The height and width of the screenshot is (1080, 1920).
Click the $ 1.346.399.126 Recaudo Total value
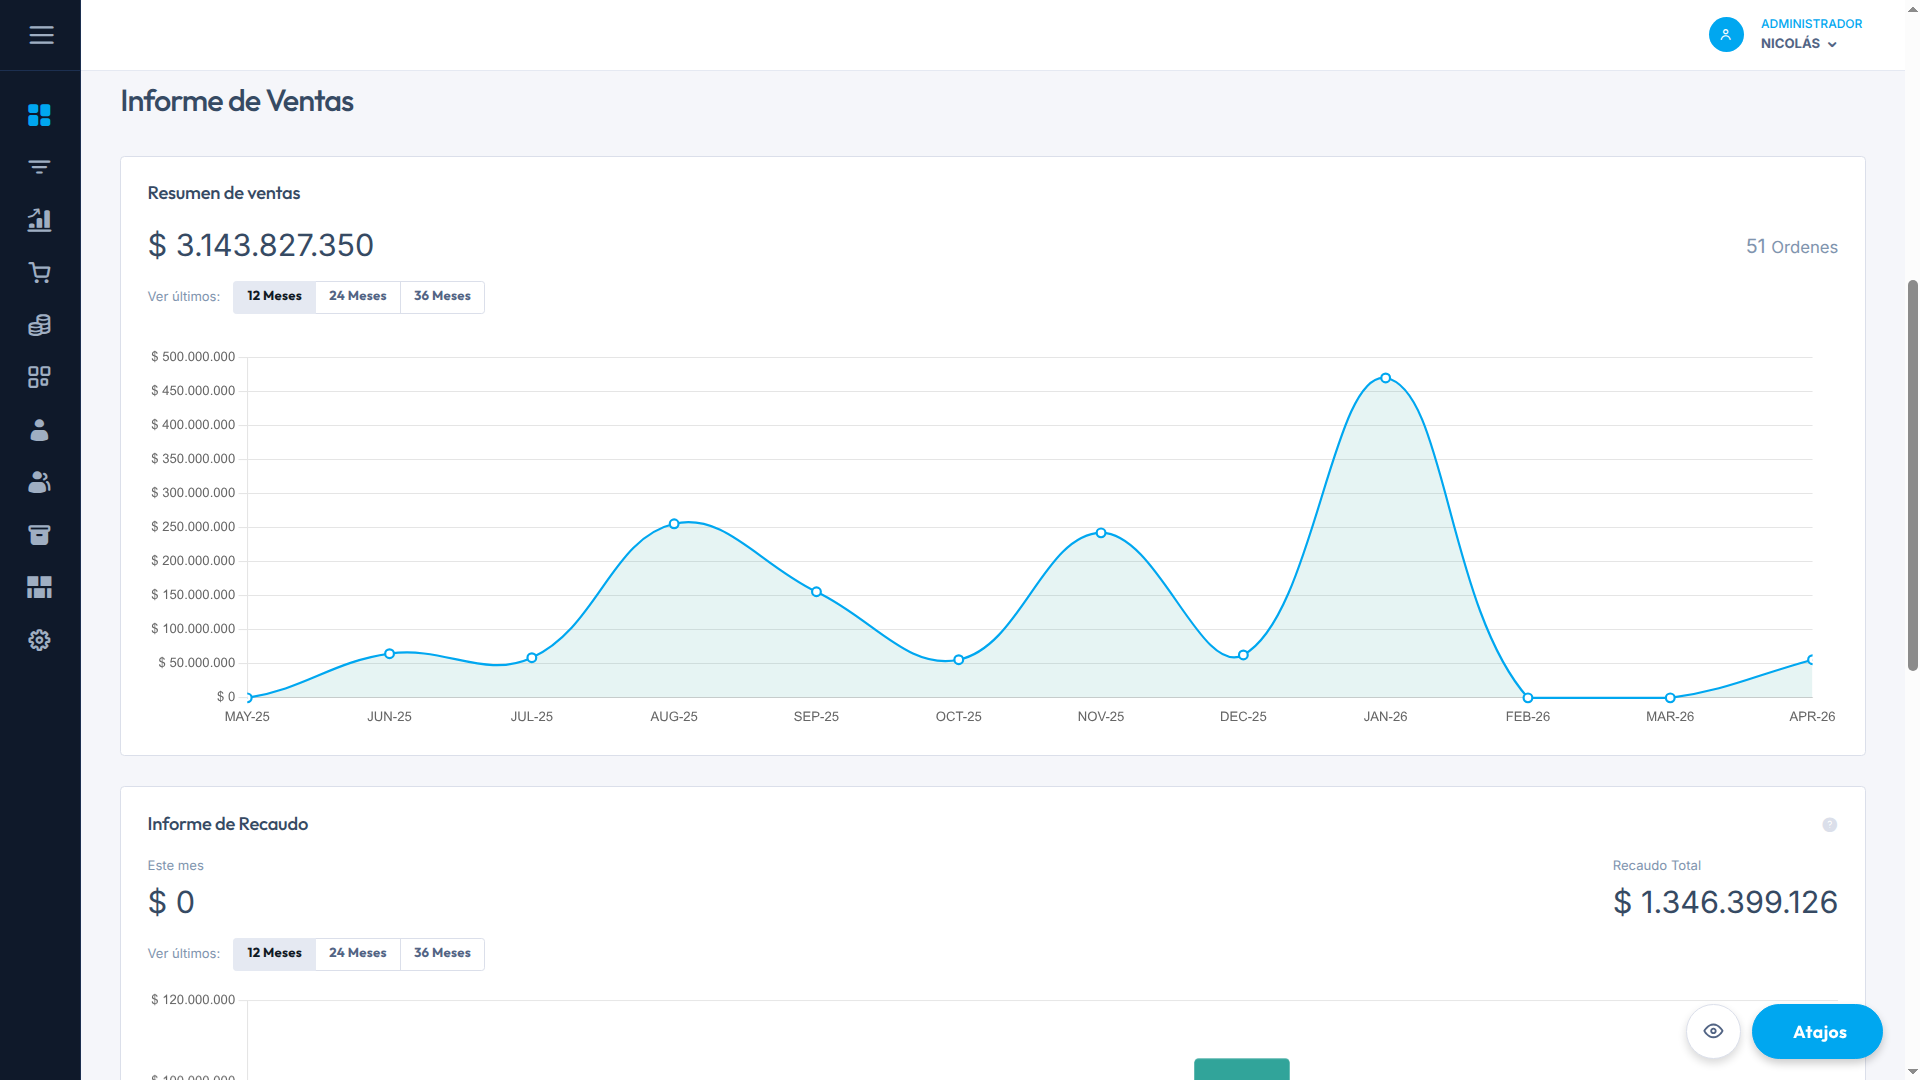1725,902
